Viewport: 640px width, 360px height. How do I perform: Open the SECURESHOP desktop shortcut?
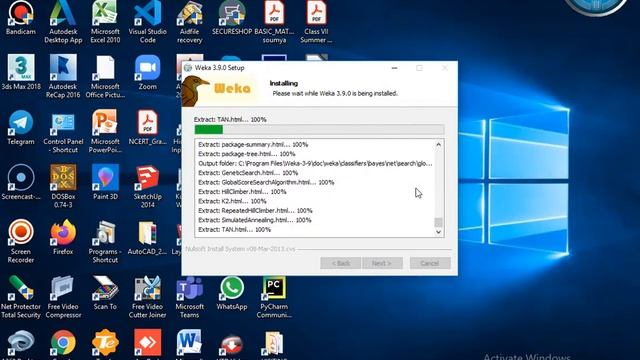(232, 18)
